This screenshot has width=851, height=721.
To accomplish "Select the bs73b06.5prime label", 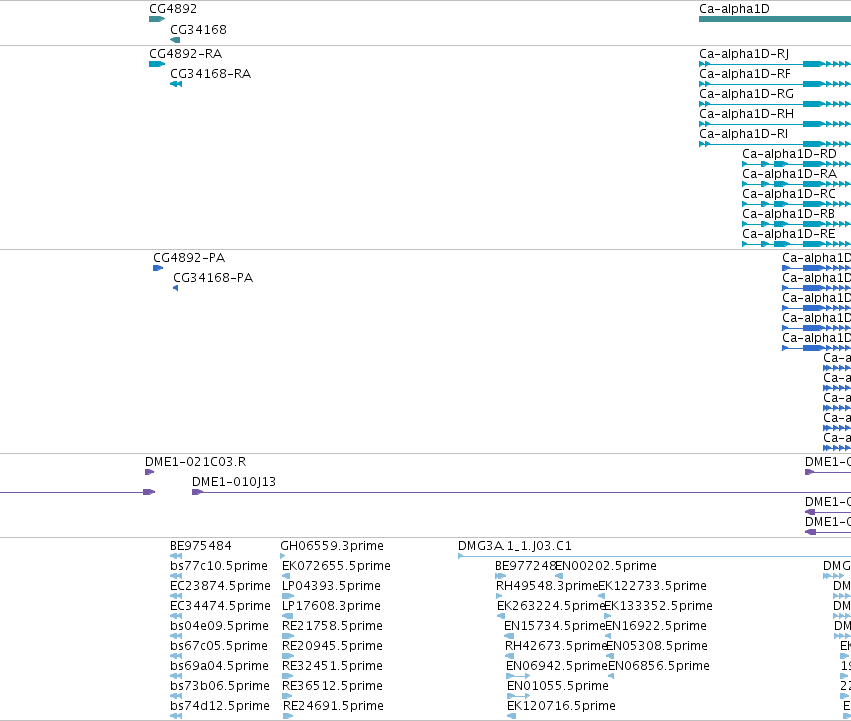I will tap(220, 687).
